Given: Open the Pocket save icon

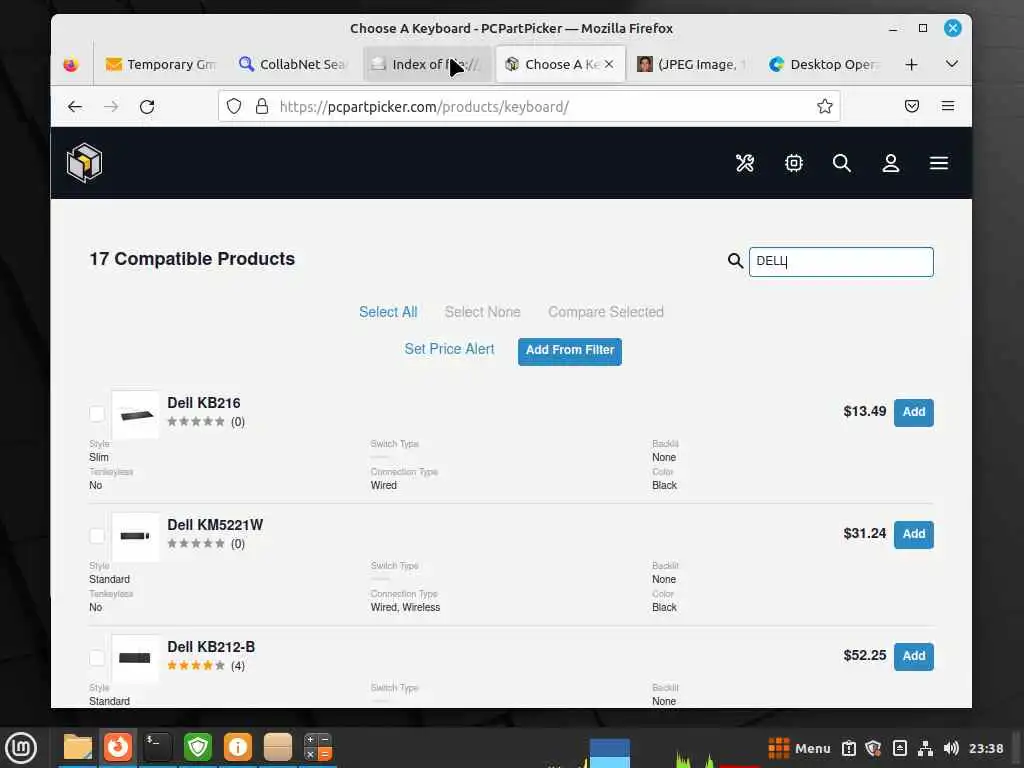Looking at the screenshot, I should pyautogui.click(x=912, y=106).
